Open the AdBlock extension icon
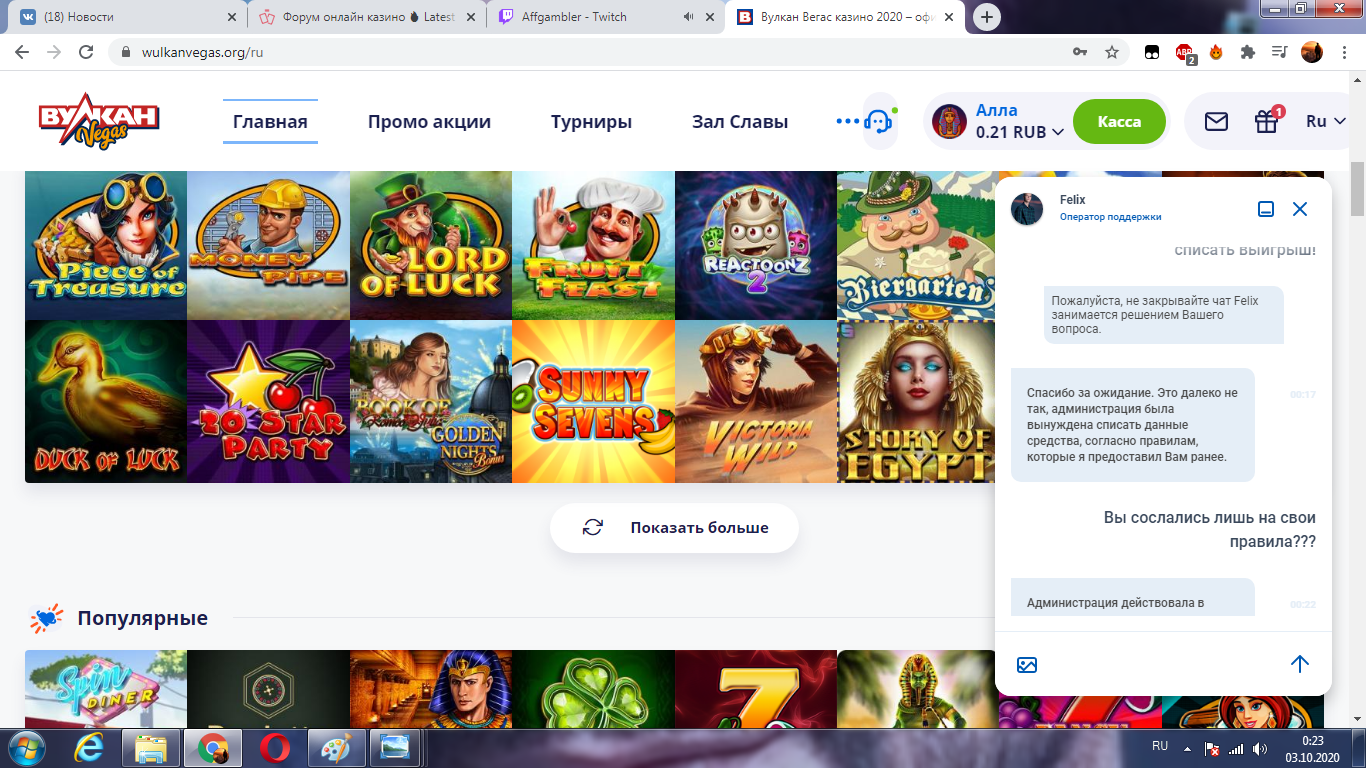Viewport: 1366px width, 768px height. point(1184,53)
